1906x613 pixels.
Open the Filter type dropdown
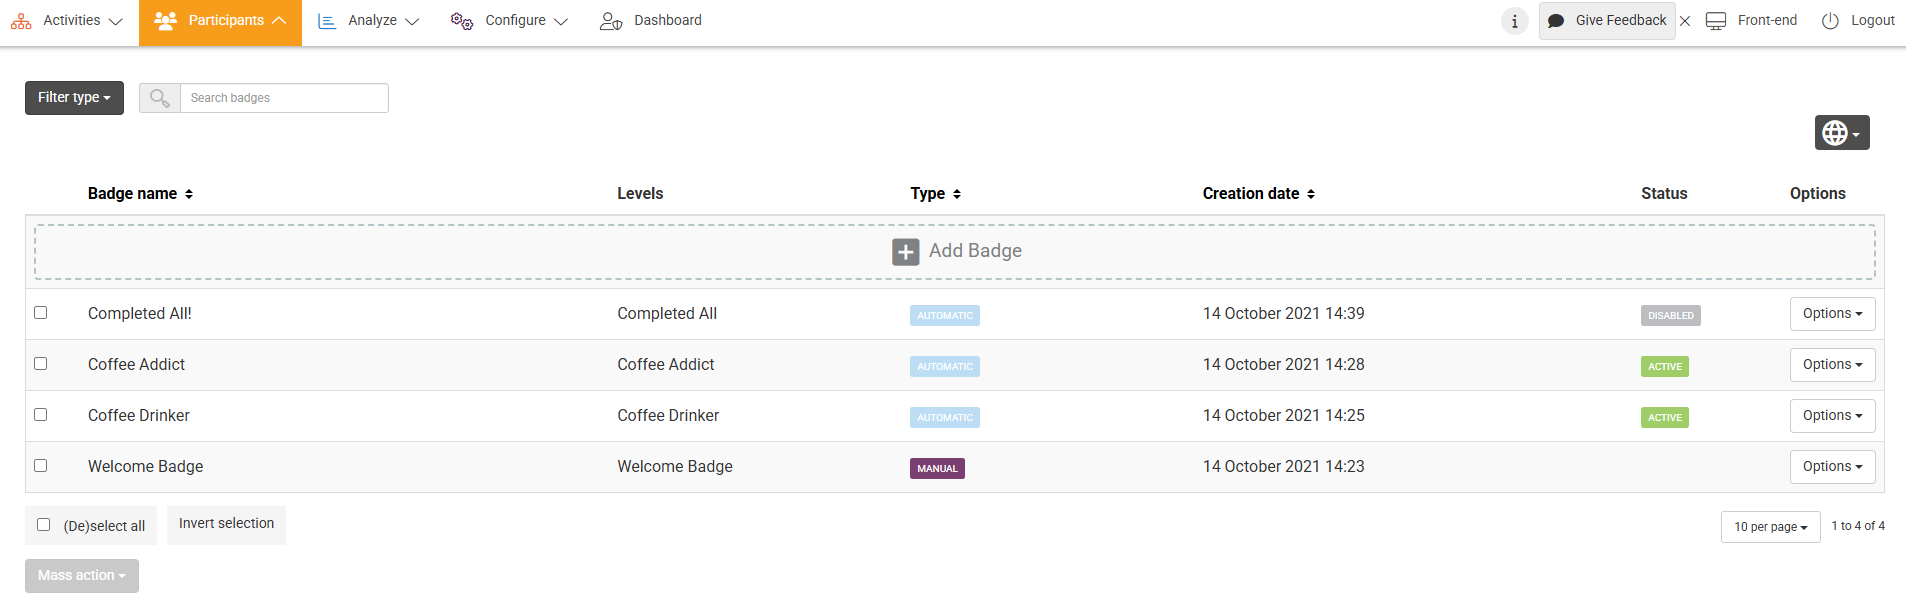pyautogui.click(x=74, y=98)
